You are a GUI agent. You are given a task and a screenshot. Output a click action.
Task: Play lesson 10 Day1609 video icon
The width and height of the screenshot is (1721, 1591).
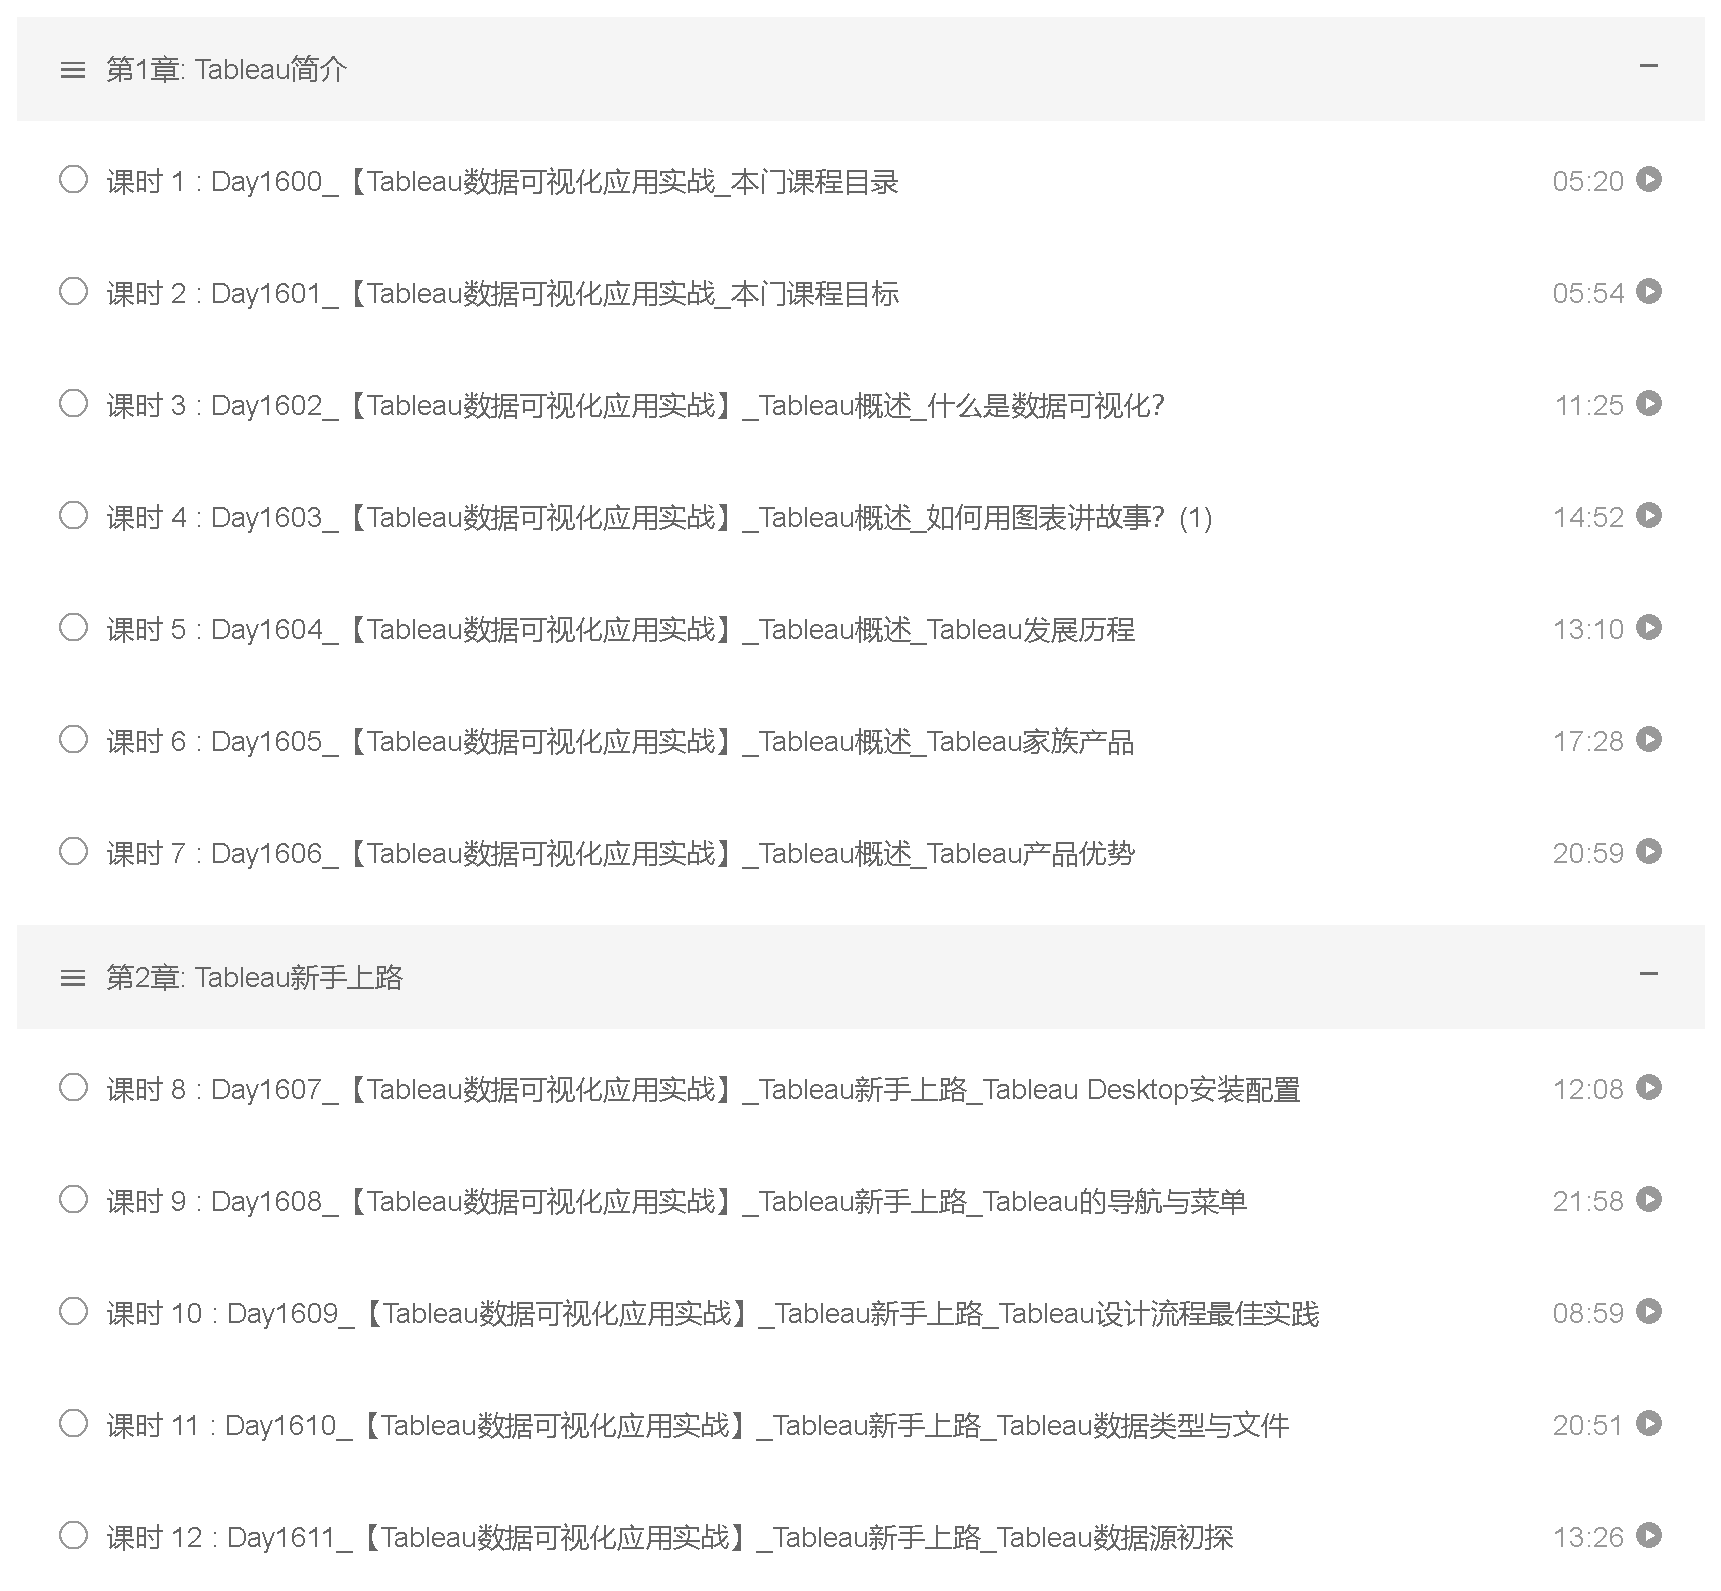tap(1649, 1311)
